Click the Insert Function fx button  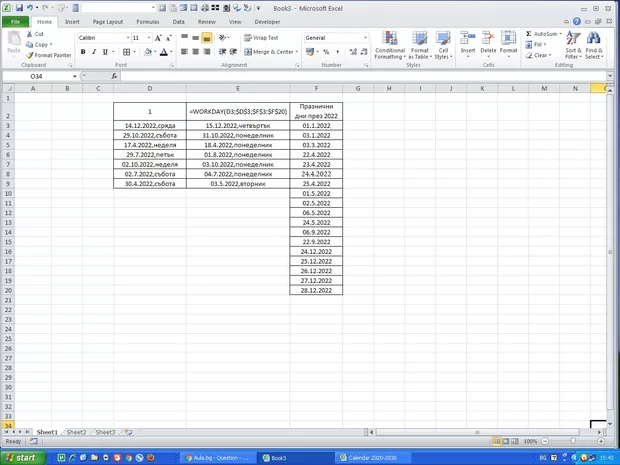[x=114, y=76]
